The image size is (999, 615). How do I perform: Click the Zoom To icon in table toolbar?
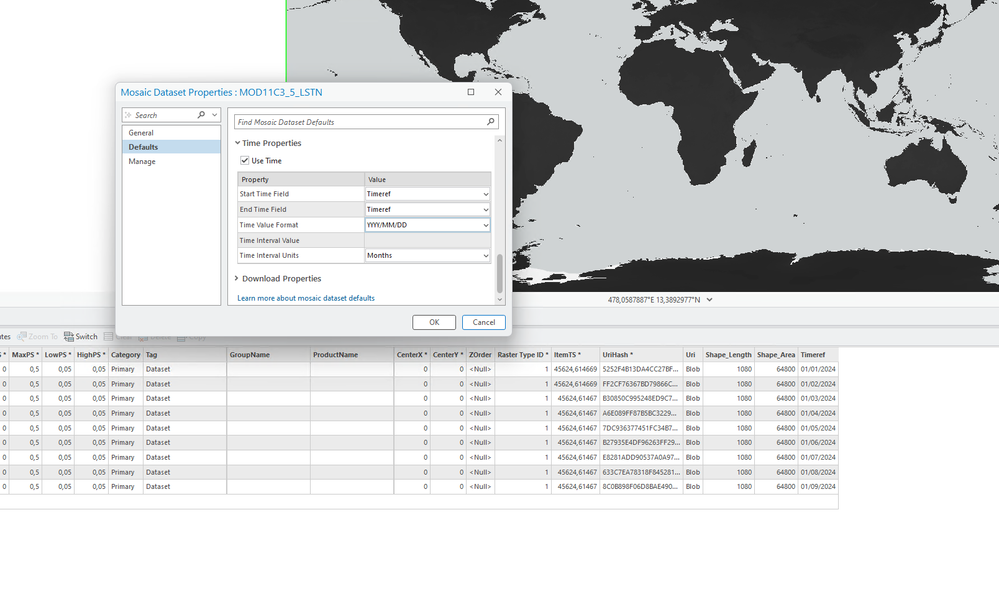click(x=22, y=337)
